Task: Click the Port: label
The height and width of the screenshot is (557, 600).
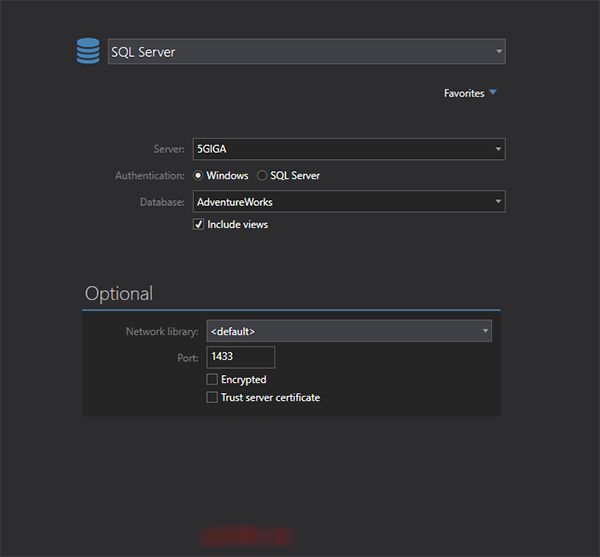Action: [x=188, y=358]
